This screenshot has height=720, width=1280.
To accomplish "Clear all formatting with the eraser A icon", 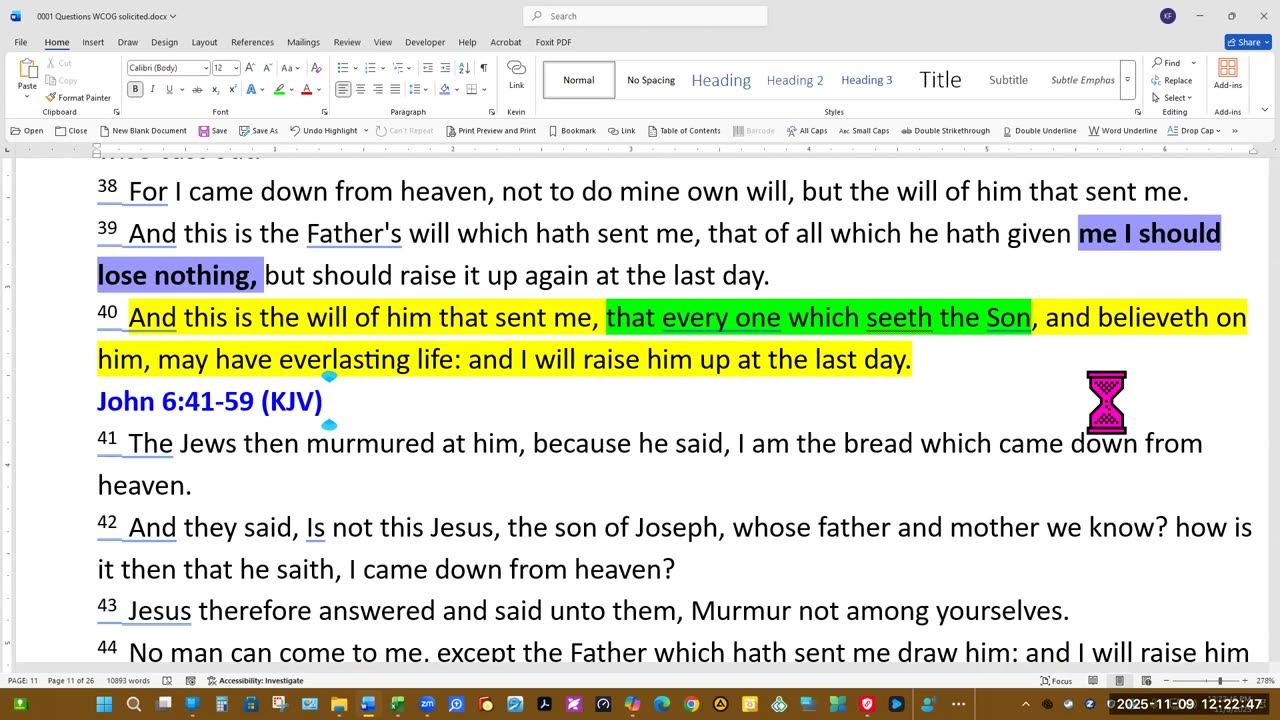I will pyautogui.click(x=316, y=68).
